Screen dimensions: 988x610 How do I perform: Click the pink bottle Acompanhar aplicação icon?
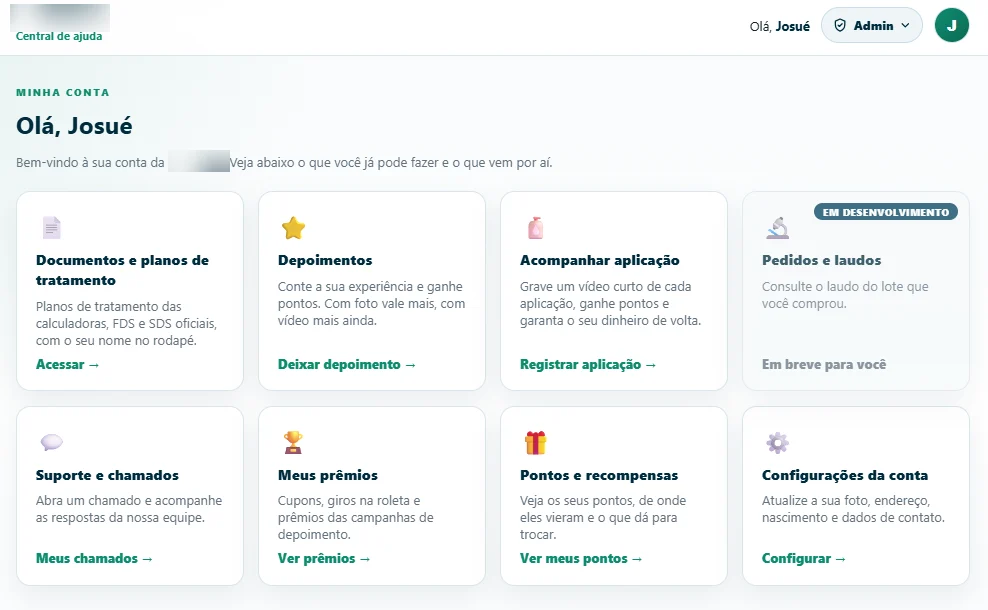pos(536,227)
